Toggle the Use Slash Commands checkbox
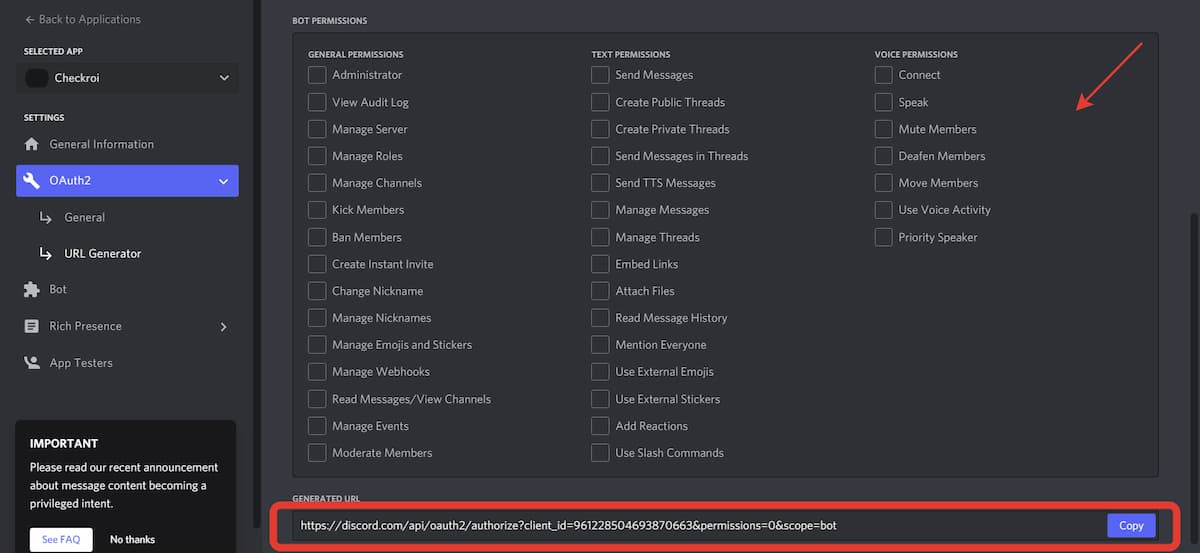 point(600,453)
